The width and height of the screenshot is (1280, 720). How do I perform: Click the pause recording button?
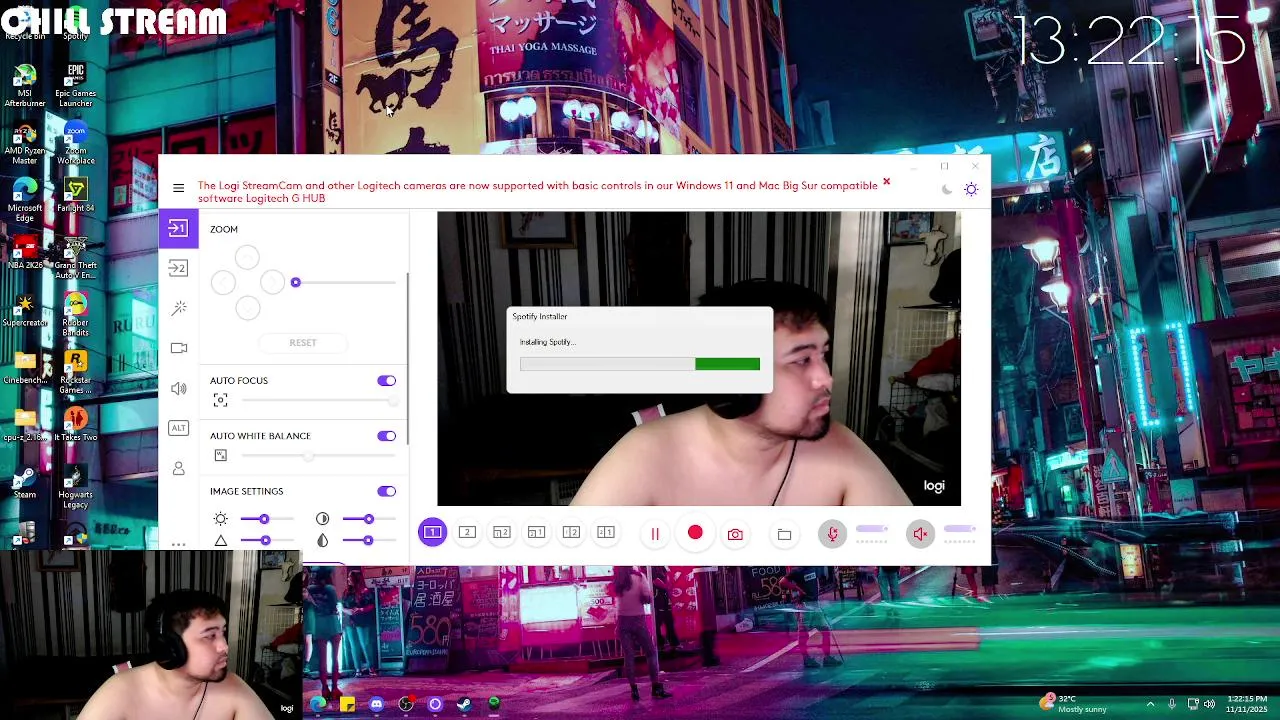tap(655, 534)
